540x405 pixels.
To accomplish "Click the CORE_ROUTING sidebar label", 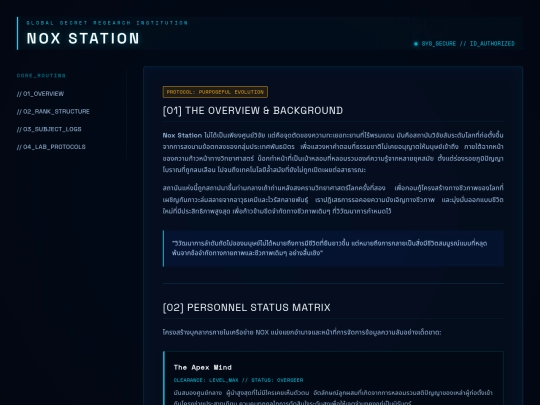I will 41,75.
